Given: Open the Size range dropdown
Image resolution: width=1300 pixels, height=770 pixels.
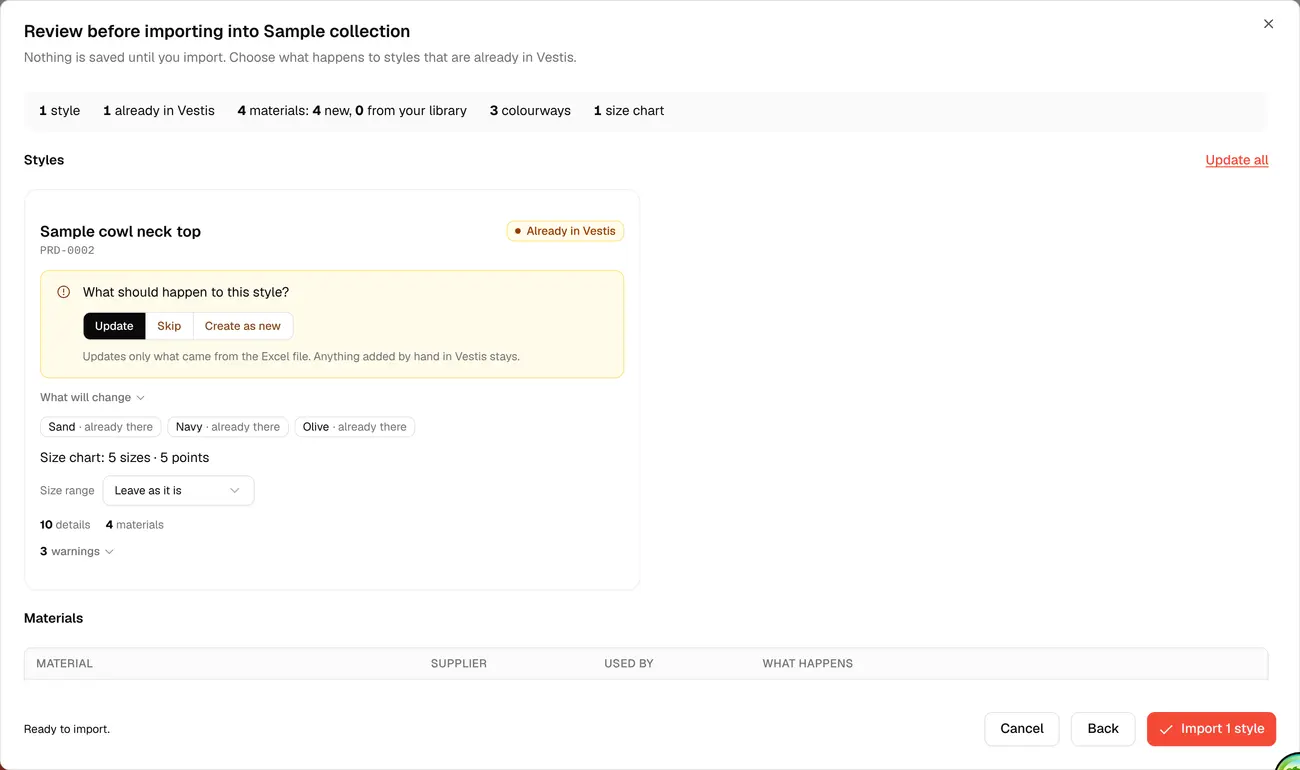Looking at the screenshot, I should [178, 491].
